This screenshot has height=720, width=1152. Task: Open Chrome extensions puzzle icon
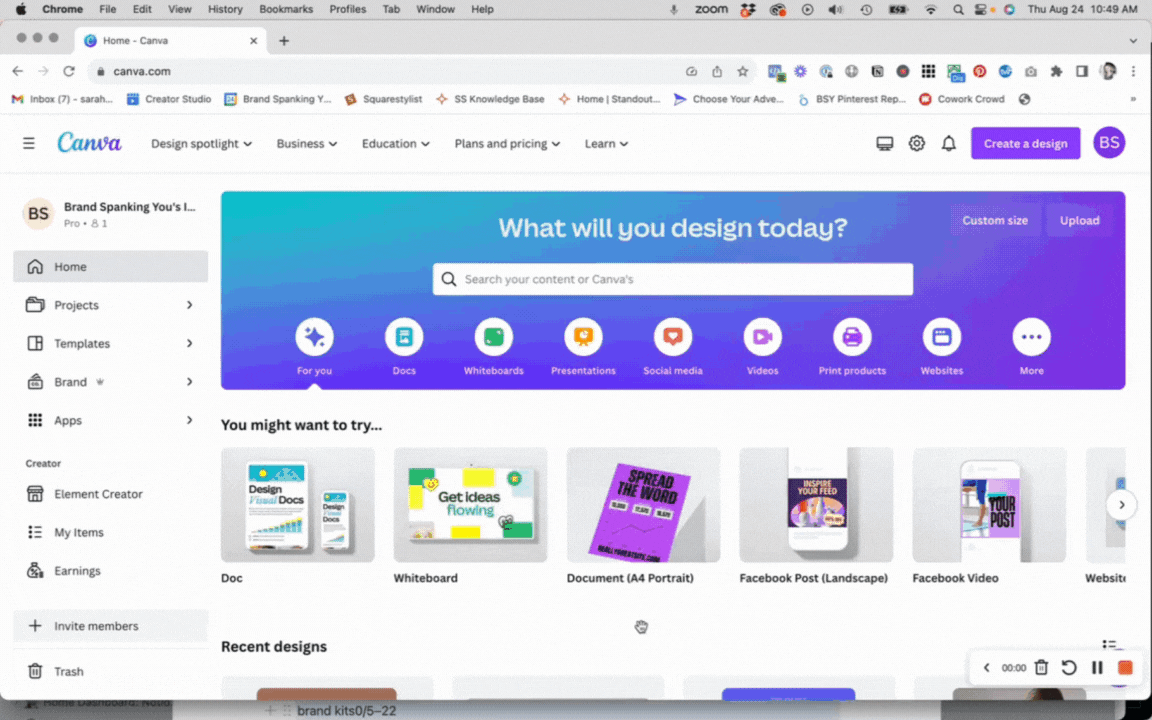pyautogui.click(x=1056, y=71)
